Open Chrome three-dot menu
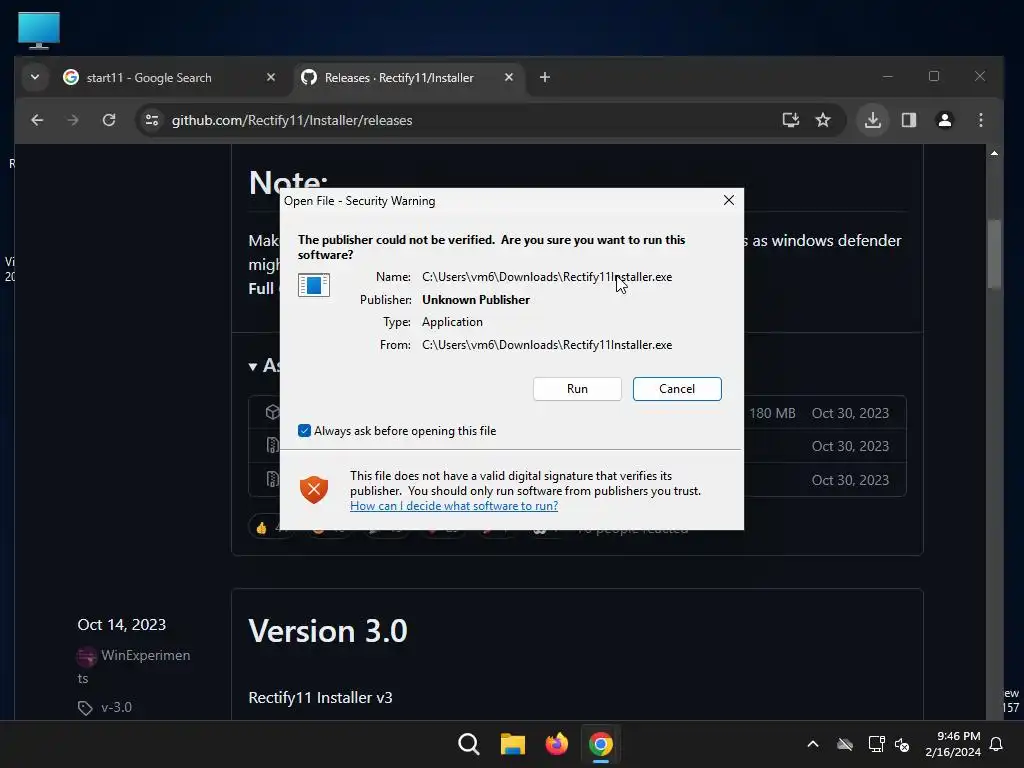Viewport: 1024px width, 768px height. tap(980, 120)
